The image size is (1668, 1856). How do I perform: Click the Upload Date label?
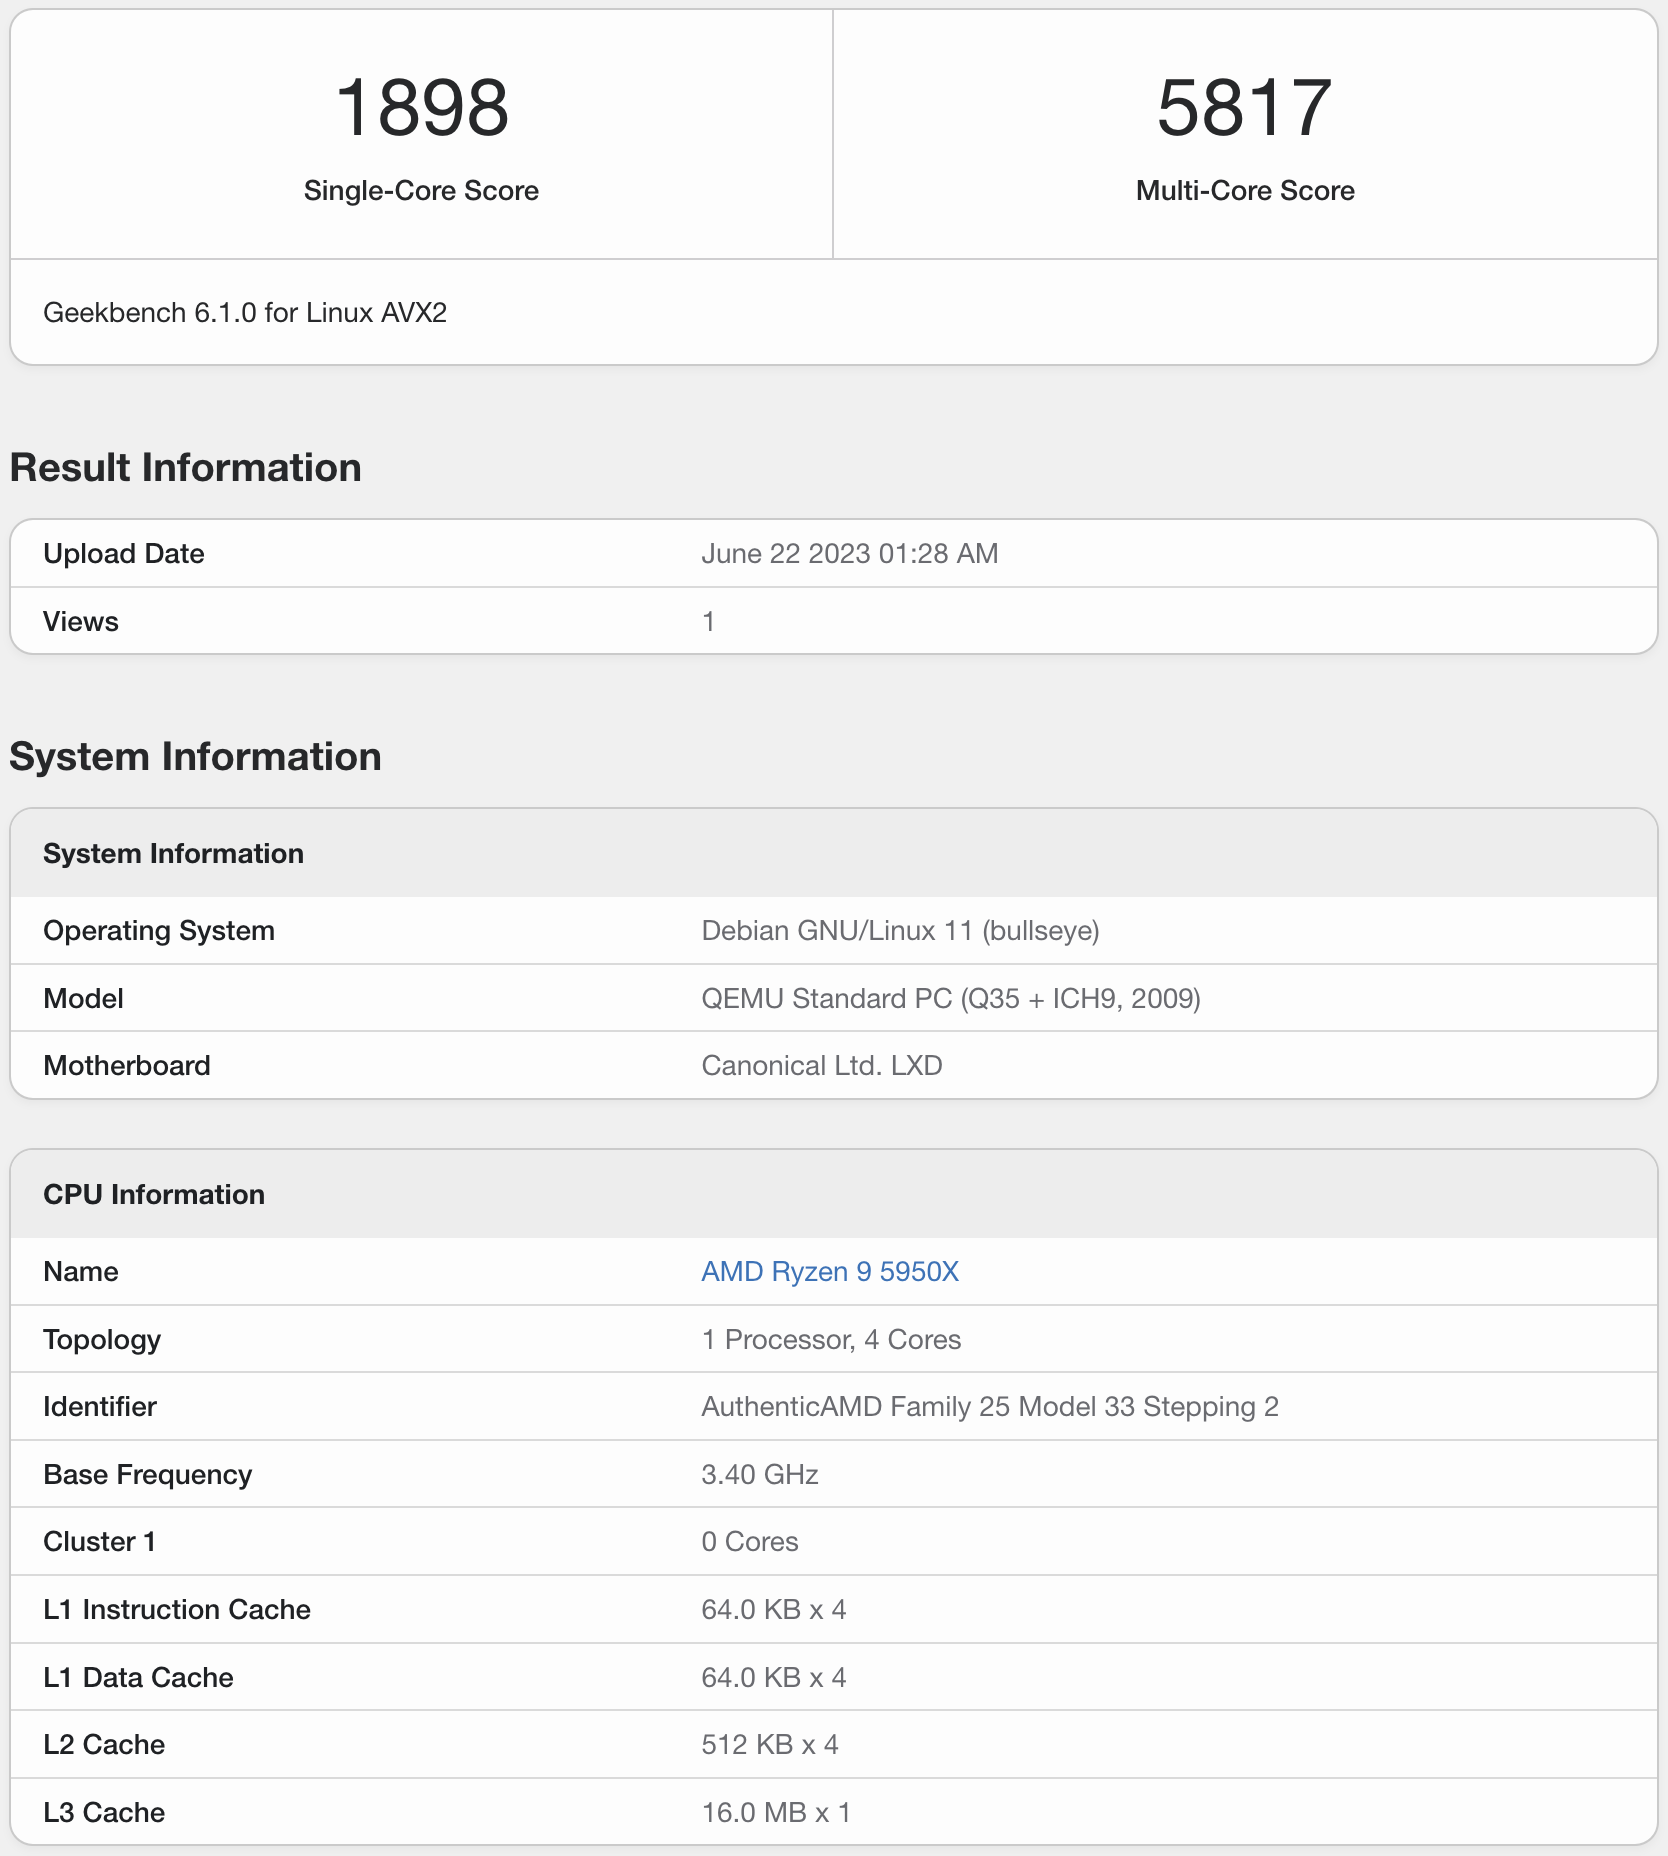click(x=124, y=553)
